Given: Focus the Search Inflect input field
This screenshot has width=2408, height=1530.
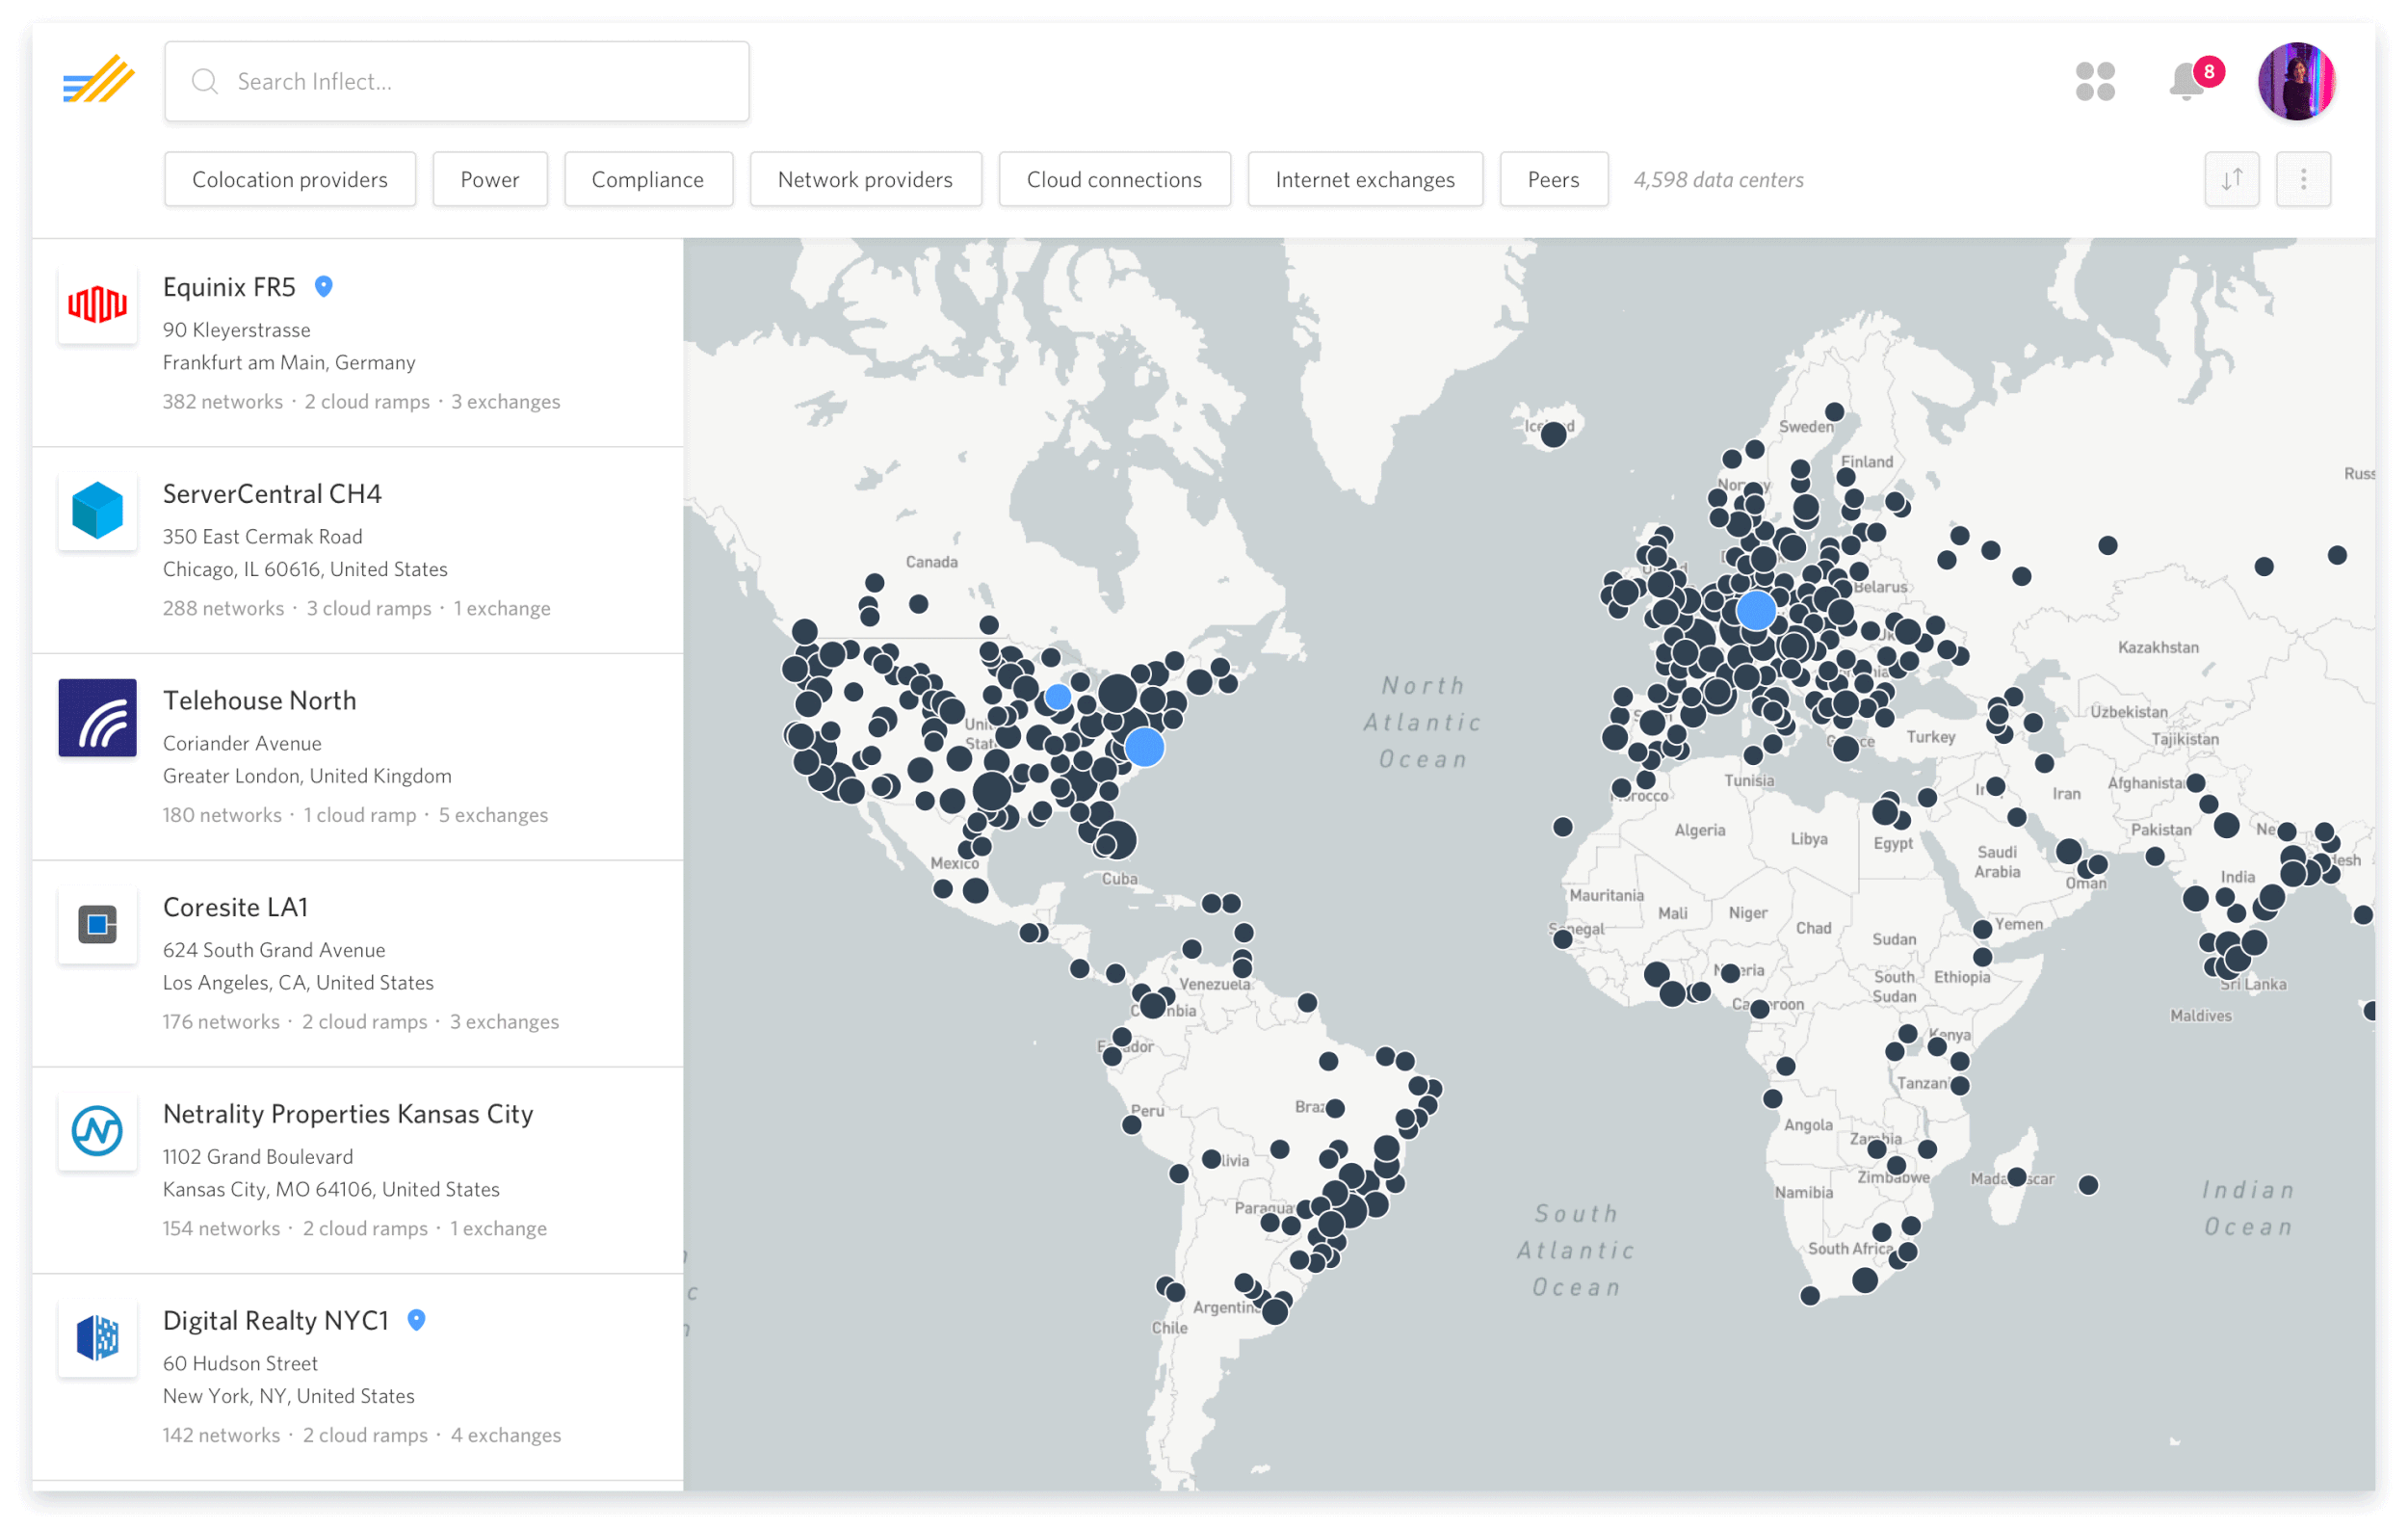Looking at the screenshot, I should click(457, 81).
